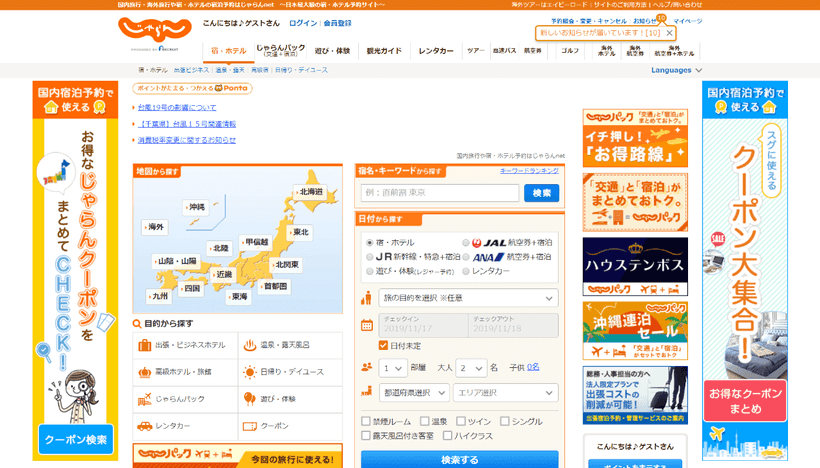Open the room count dropdown
Viewport: 820px width, 468px height.
click(393, 368)
